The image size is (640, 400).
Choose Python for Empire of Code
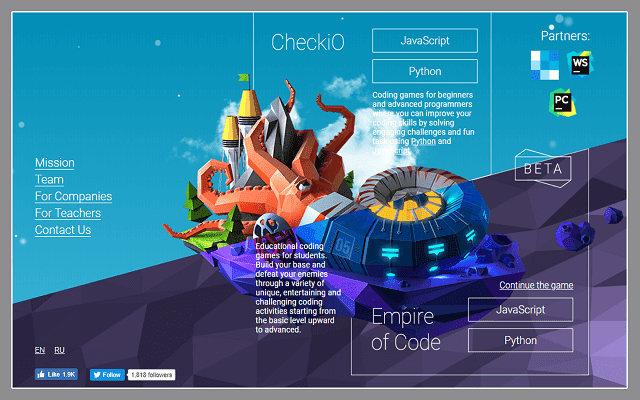(520, 340)
